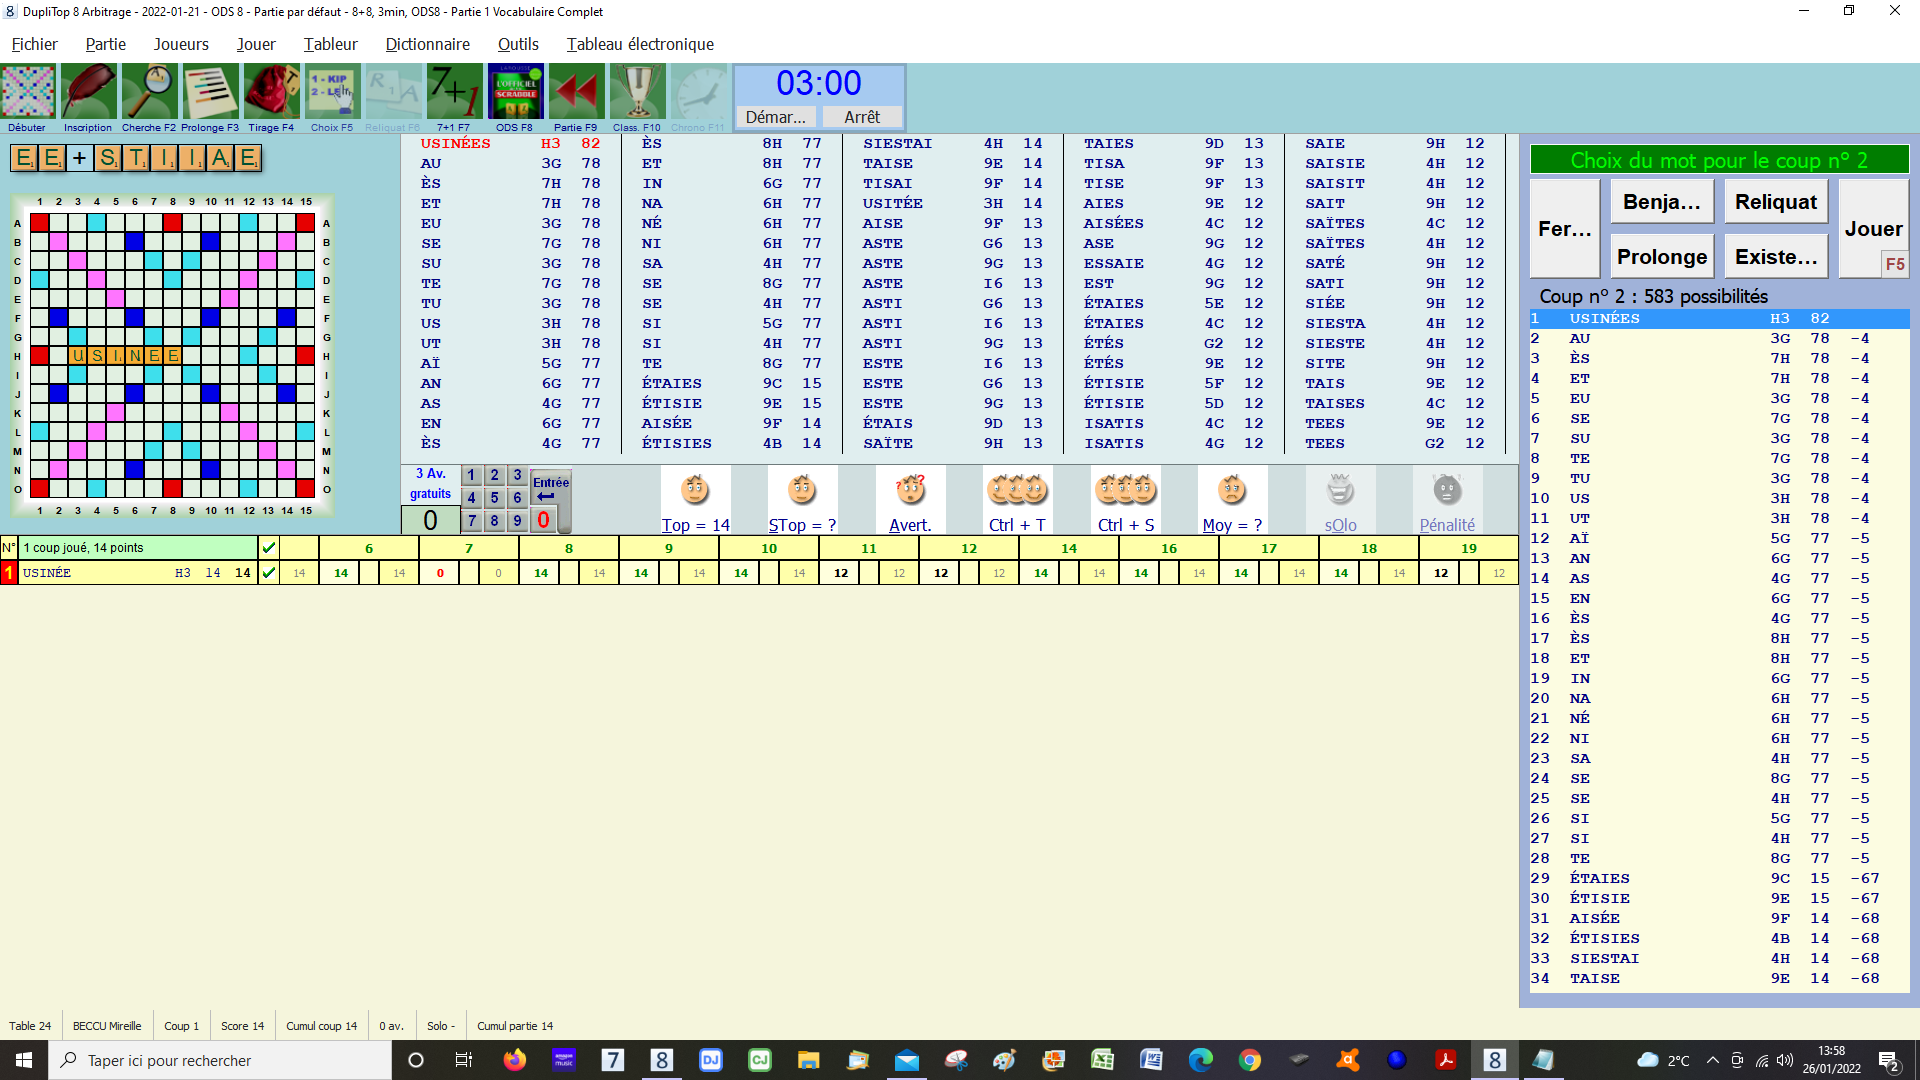Screen dimensions: 1920x1080
Task: Click the Reliquat button
Action: [x=1775, y=202]
